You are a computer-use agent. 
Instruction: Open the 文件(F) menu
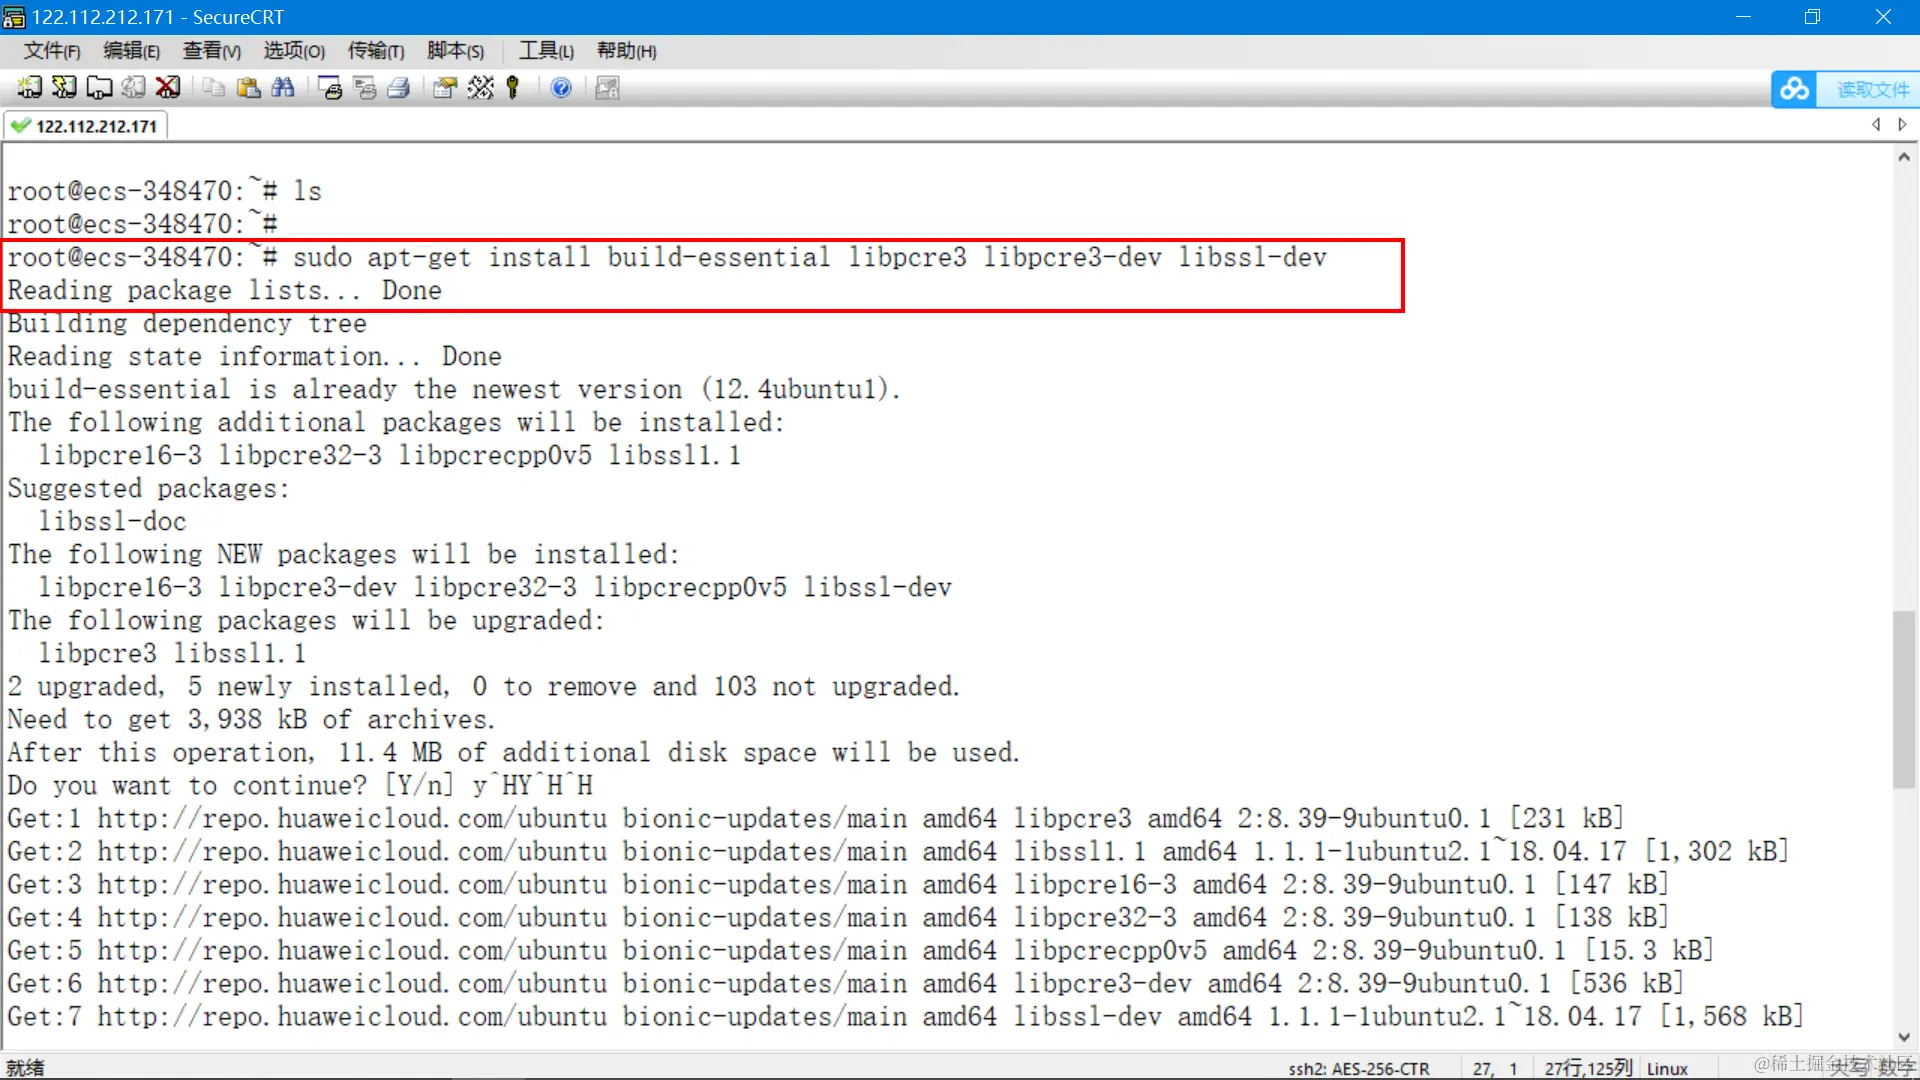click(51, 51)
